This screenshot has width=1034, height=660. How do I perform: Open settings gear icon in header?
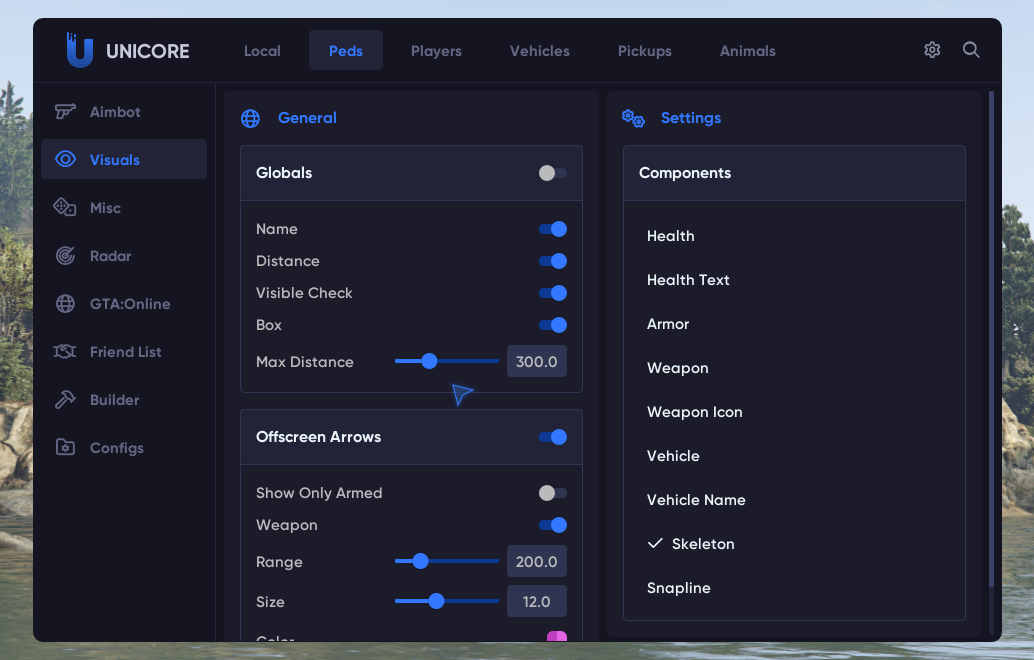pos(932,50)
